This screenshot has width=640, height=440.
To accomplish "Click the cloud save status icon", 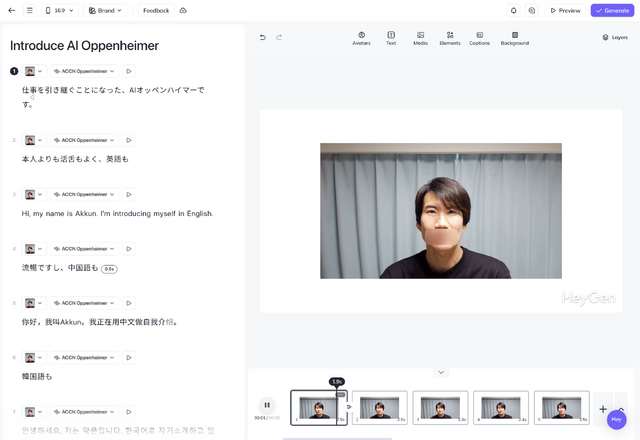I will click(x=183, y=11).
